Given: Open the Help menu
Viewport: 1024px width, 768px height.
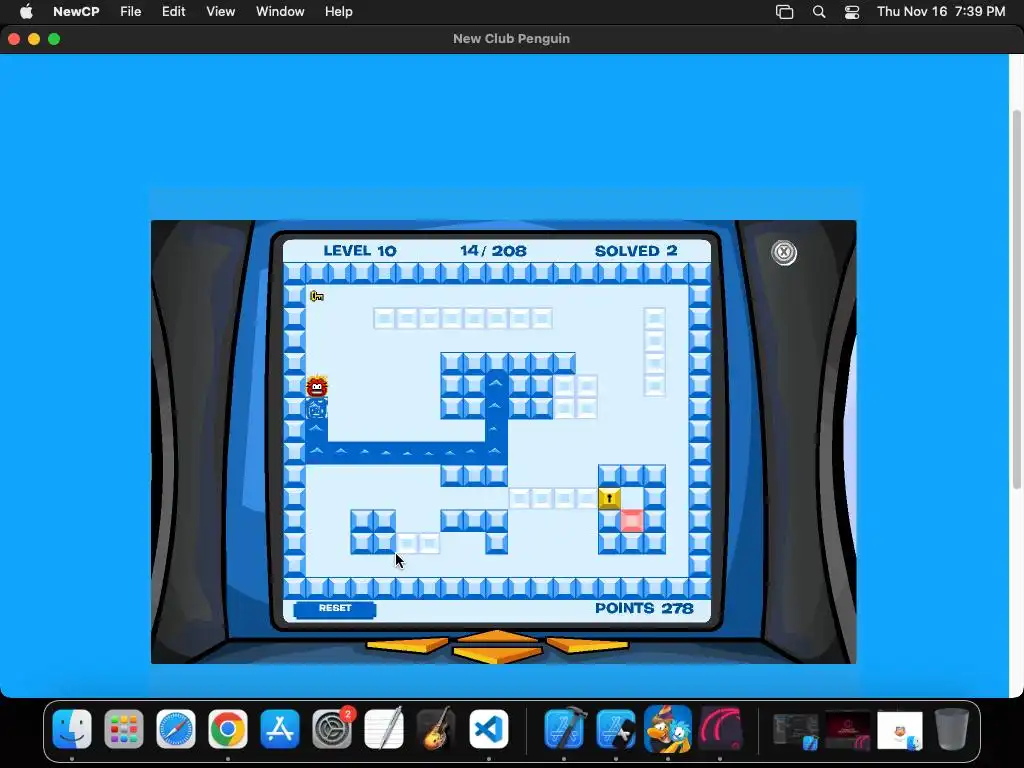Looking at the screenshot, I should (339, 12).
